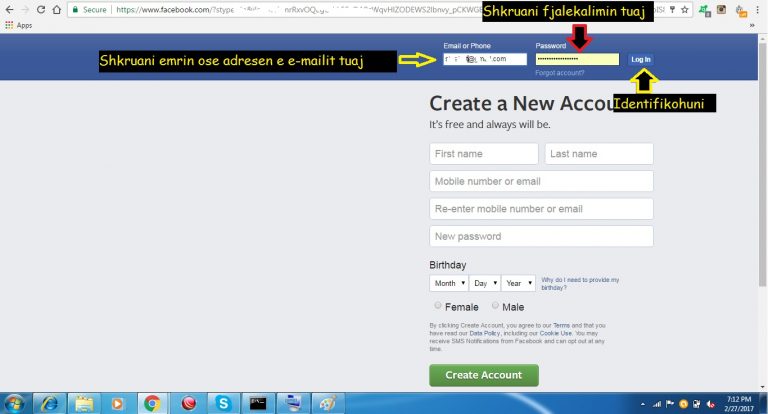Click the Email or Phone login field
The height and width of the screenshot is (414, 768).
(485, 59)
